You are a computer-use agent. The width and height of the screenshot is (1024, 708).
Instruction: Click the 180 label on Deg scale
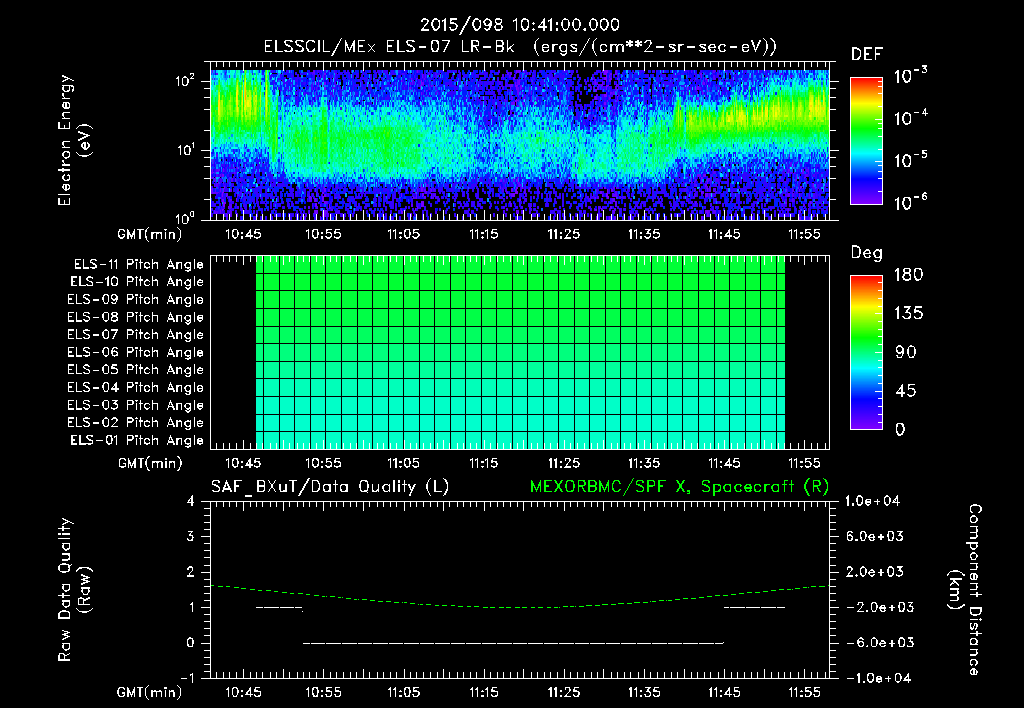908,274
